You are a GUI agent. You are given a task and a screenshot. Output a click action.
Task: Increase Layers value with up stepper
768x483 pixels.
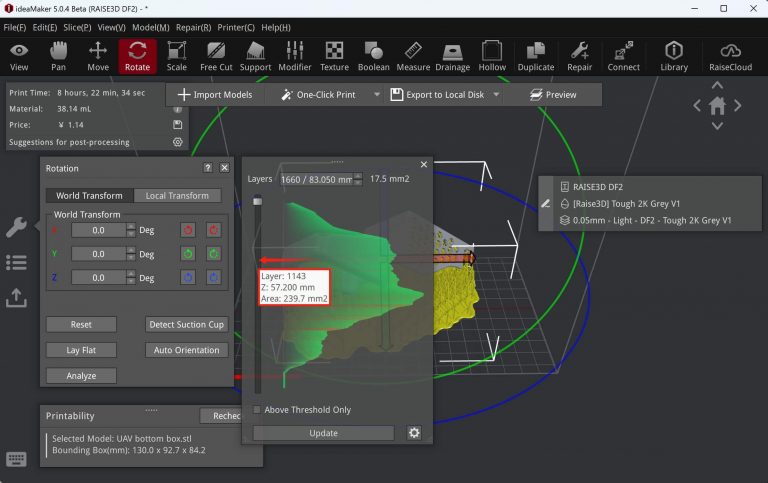tap(358, 176)
